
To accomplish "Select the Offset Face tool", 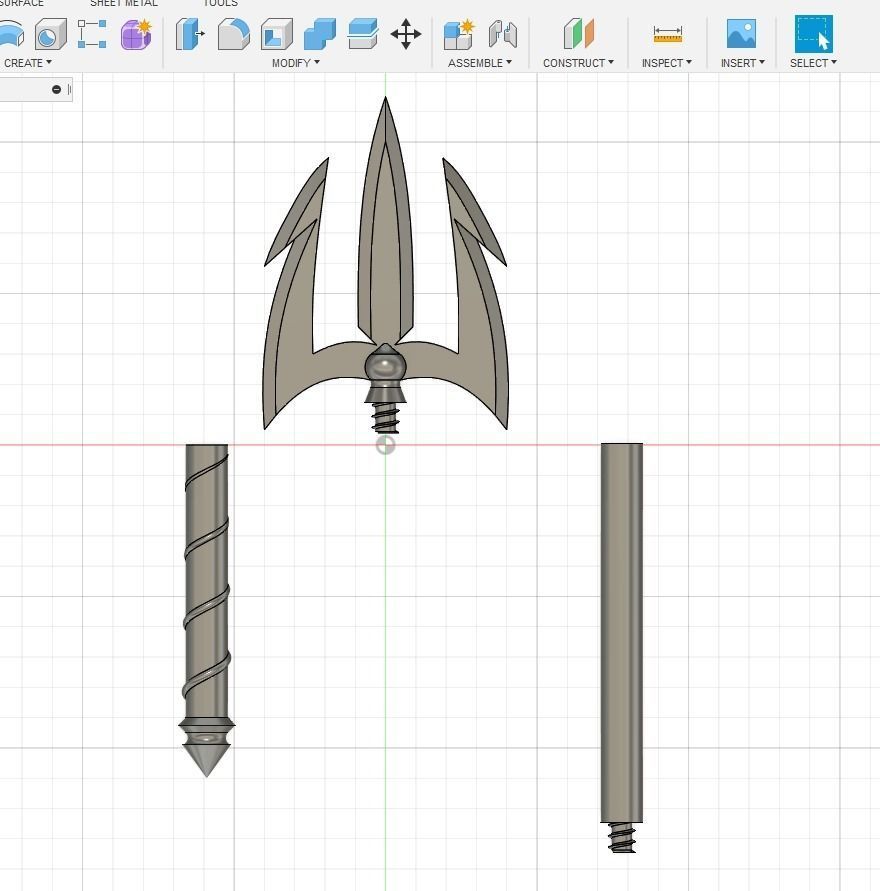I will click(x=362, y=34).
